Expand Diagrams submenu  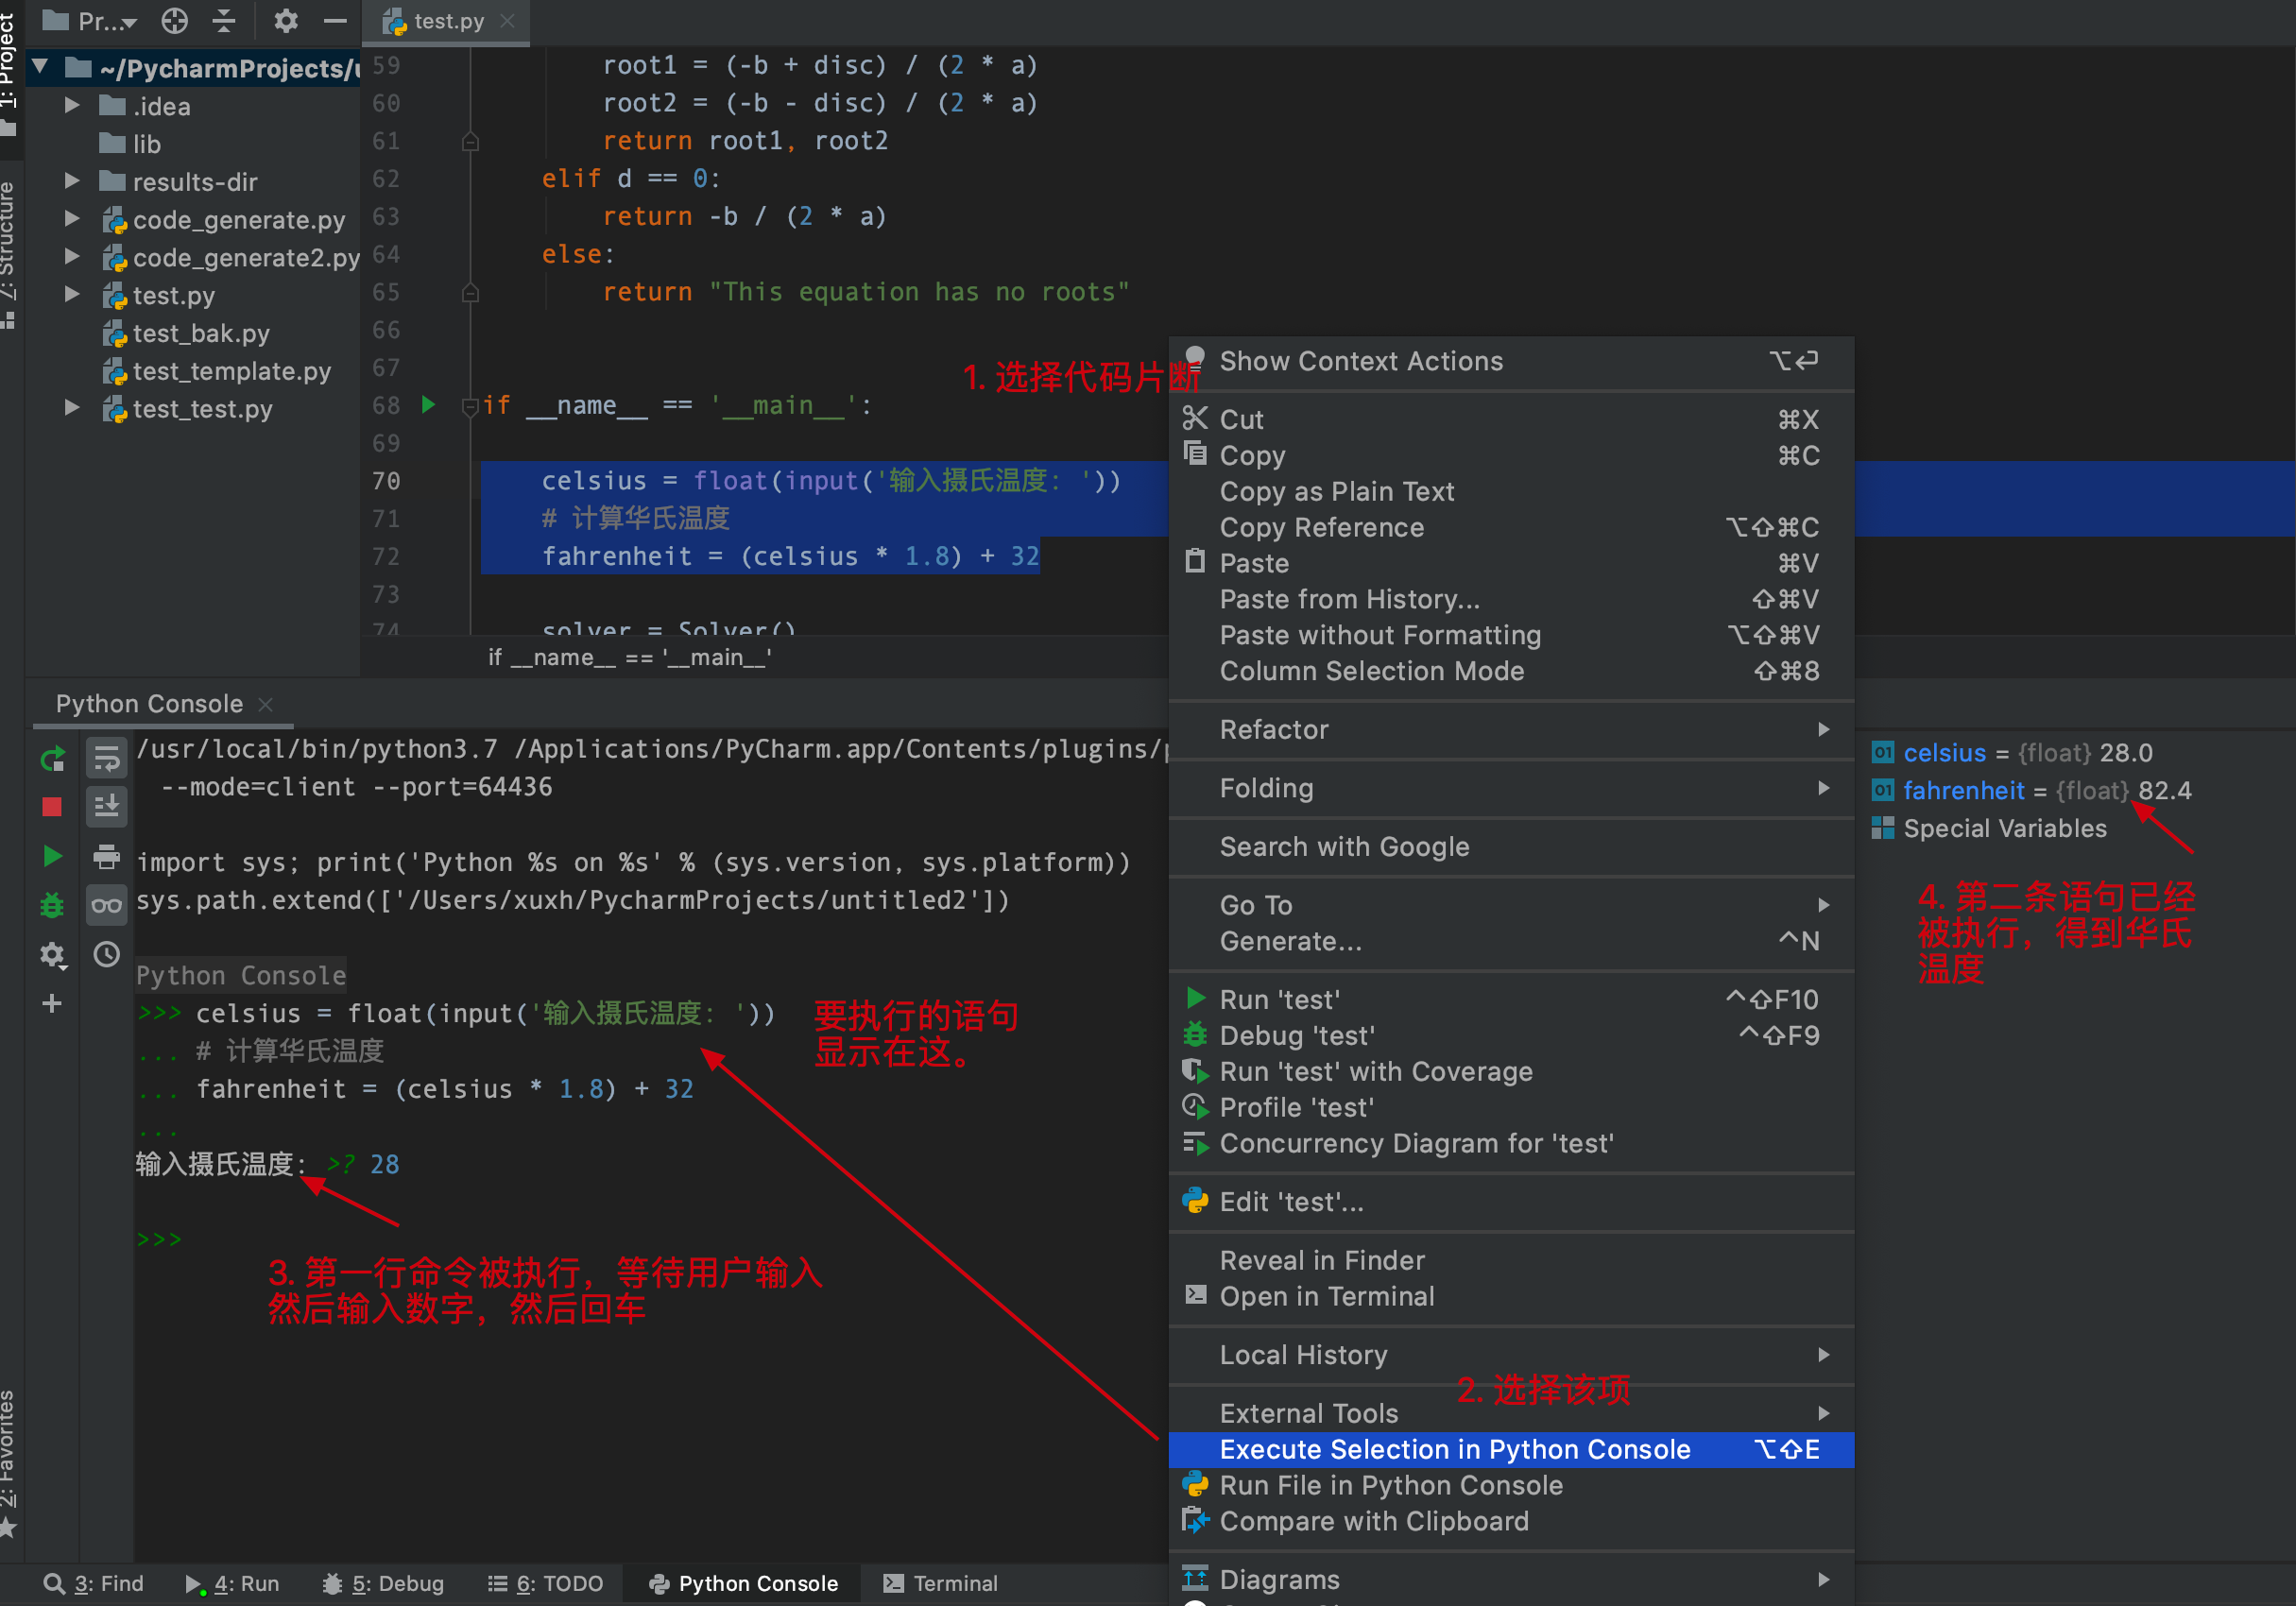point(1511,1579)
